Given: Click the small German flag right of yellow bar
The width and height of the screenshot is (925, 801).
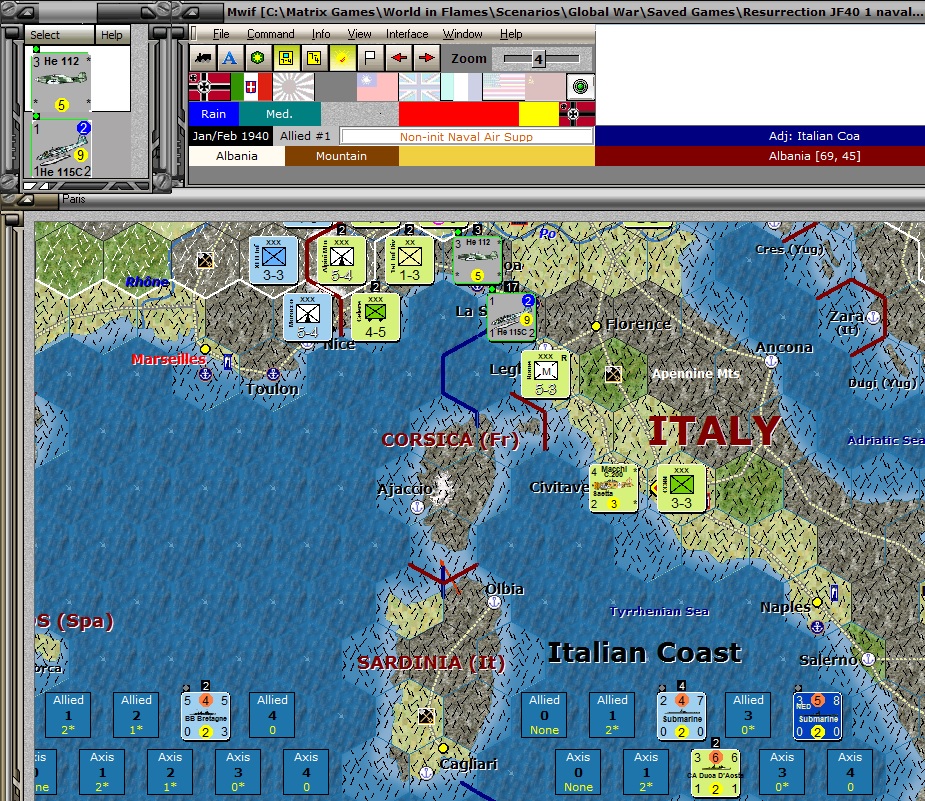Looking at the screenshot, I should (x=577, y=114).
